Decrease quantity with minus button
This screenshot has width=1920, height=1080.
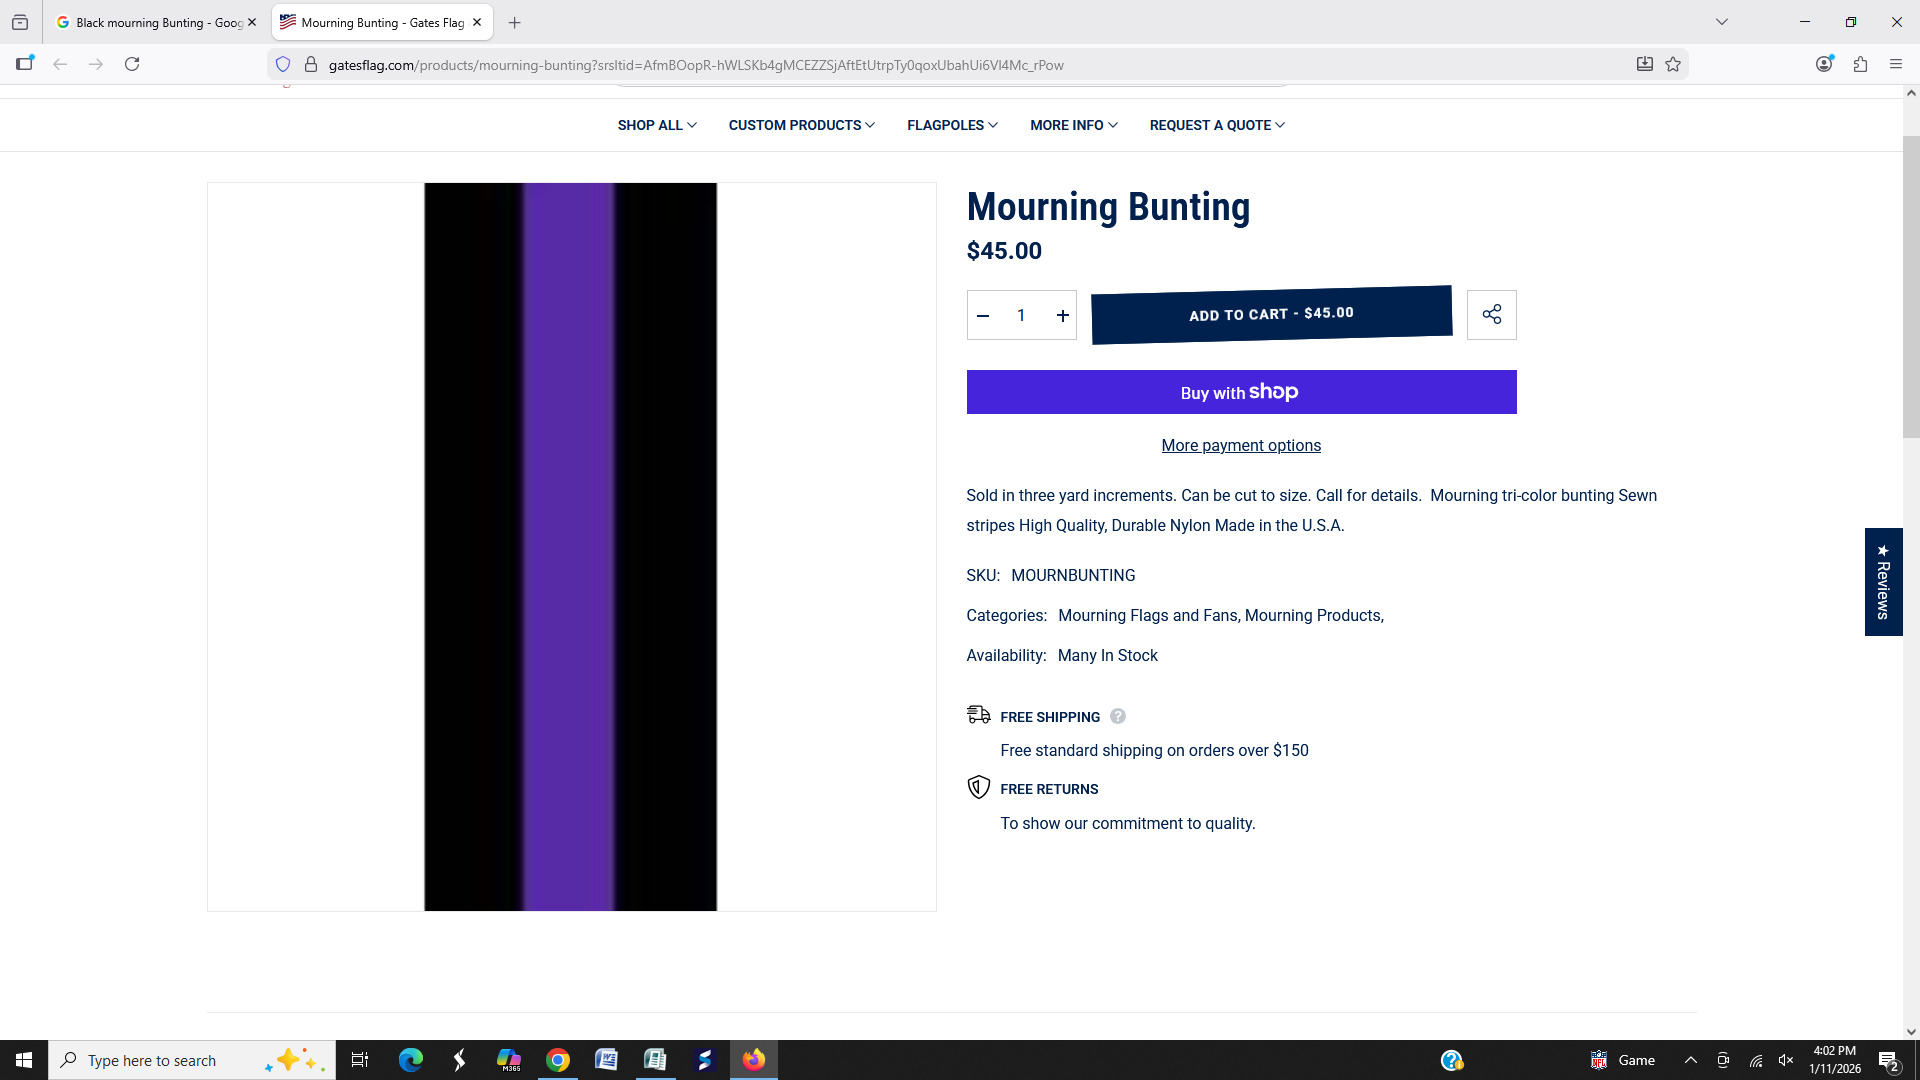(983, 316)
